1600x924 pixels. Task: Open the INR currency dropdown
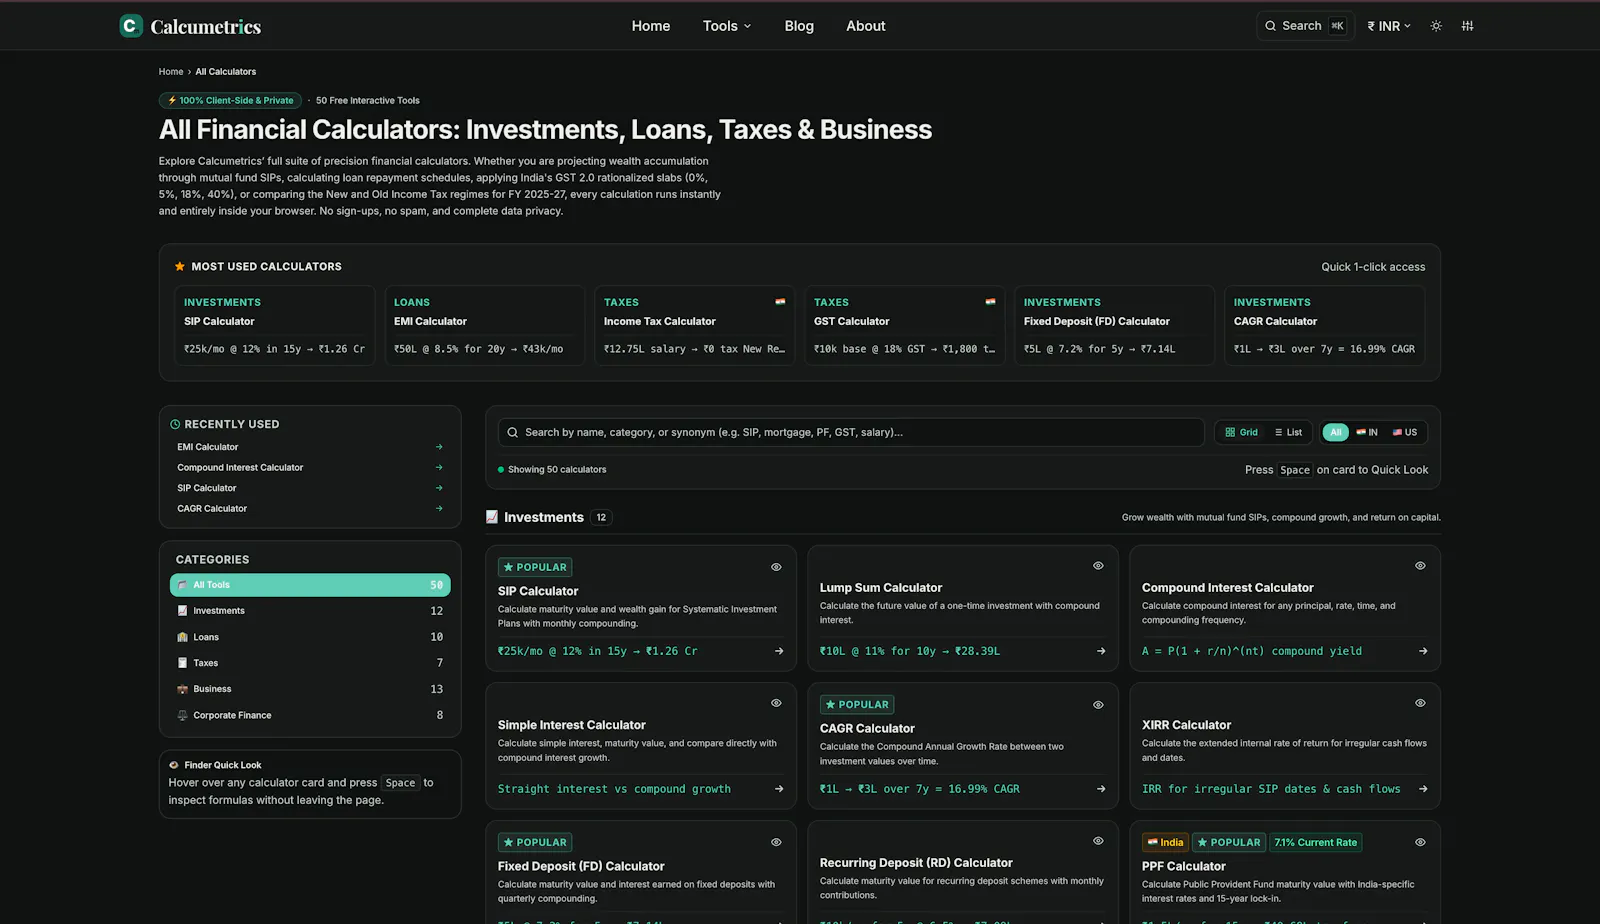coord(1389,26)
